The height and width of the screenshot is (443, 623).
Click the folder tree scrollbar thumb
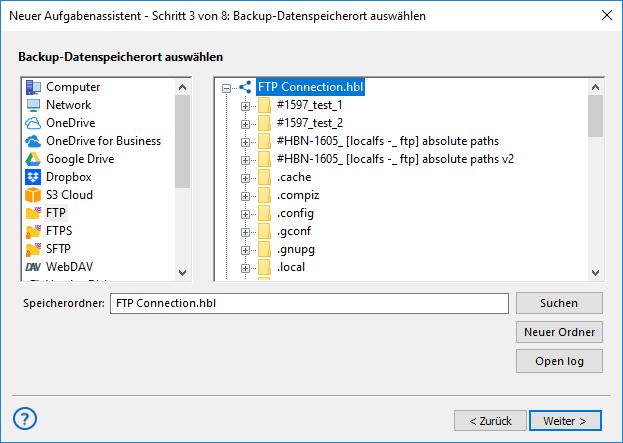click(x=595, y=116)
